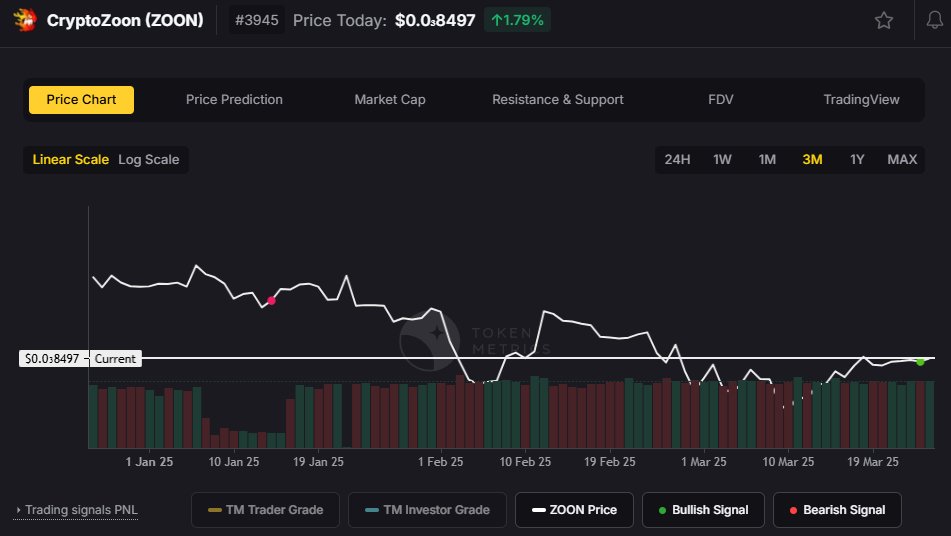Open alerts with the bell icon

point(935,20)
